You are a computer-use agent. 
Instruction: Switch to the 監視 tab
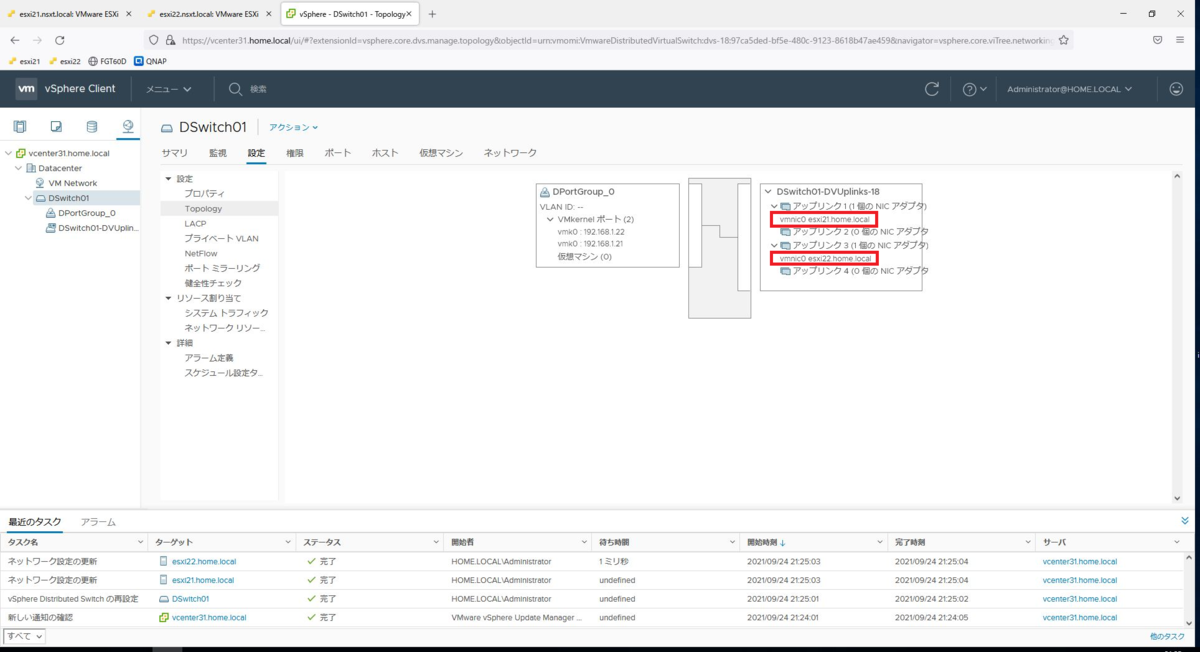218,153
